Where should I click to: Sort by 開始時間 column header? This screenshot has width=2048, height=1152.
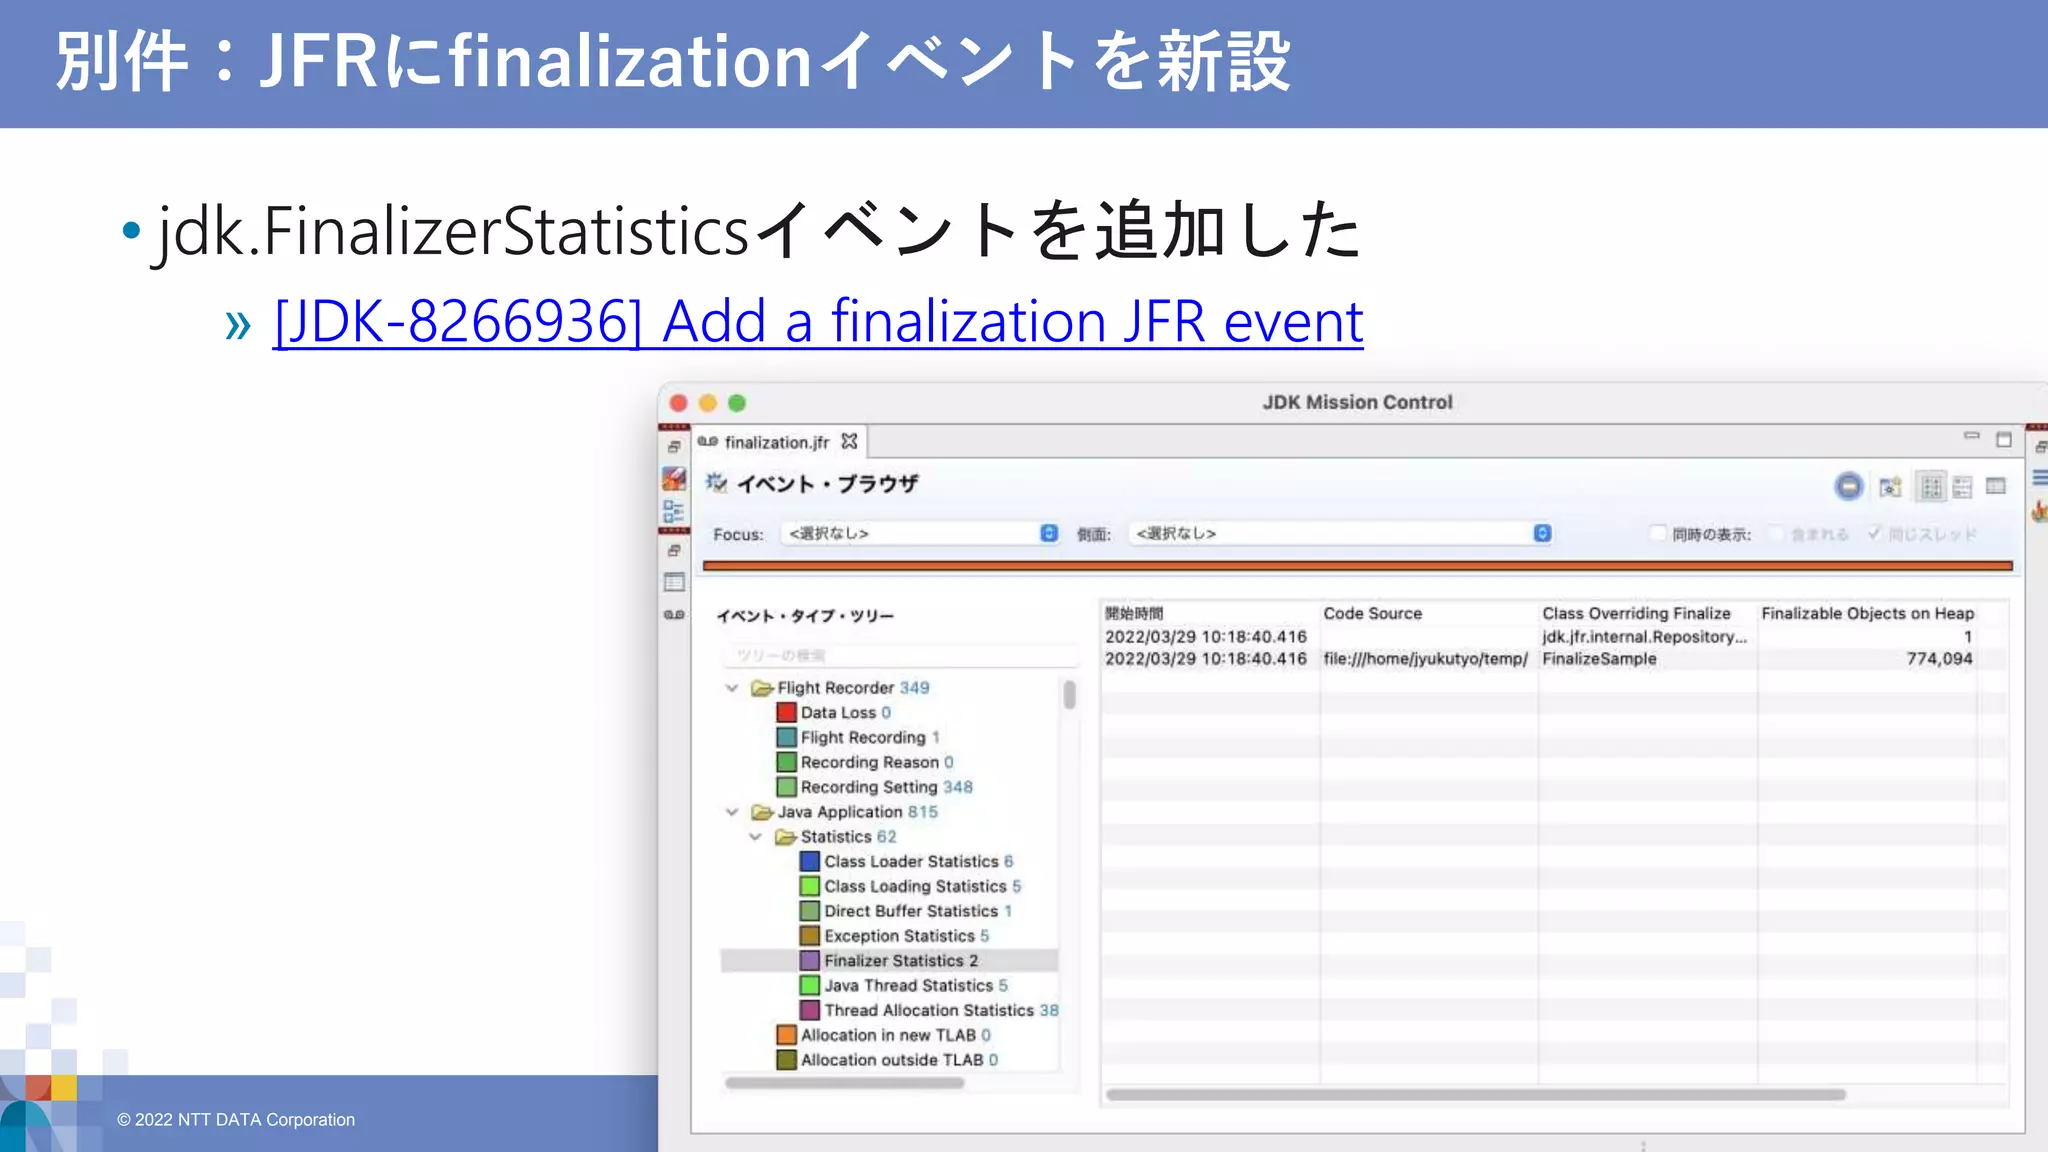click(1209, 614)
